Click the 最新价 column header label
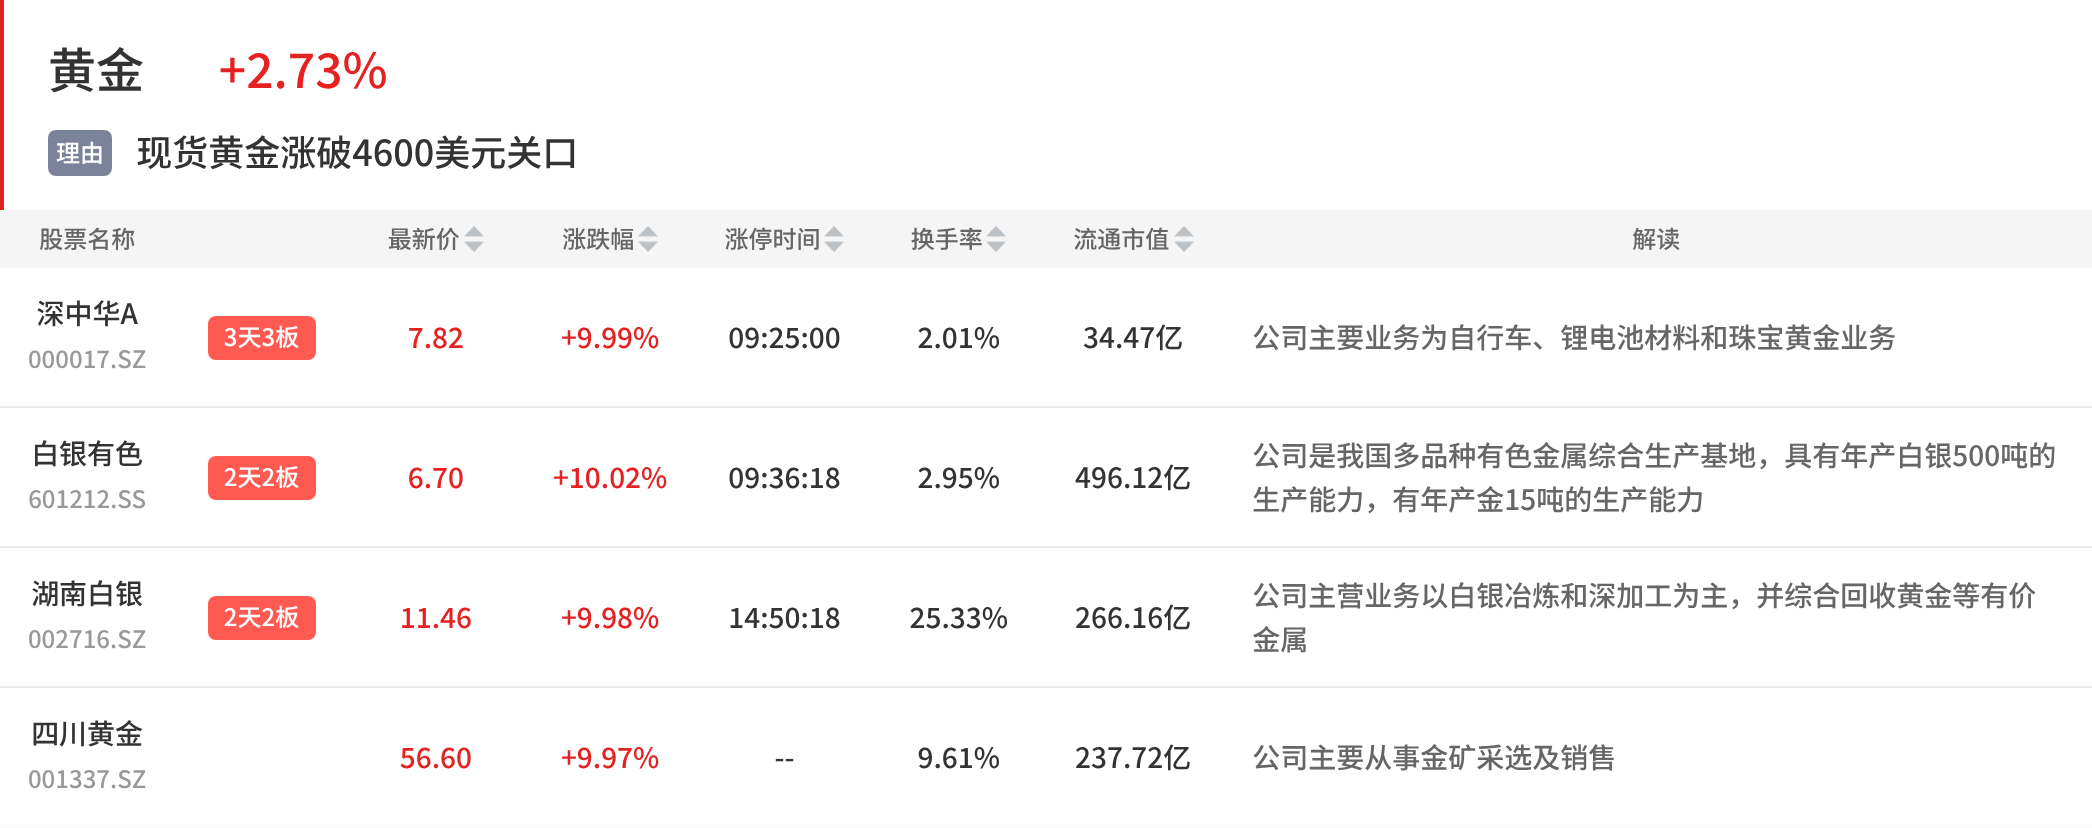 tap(424, 239)
